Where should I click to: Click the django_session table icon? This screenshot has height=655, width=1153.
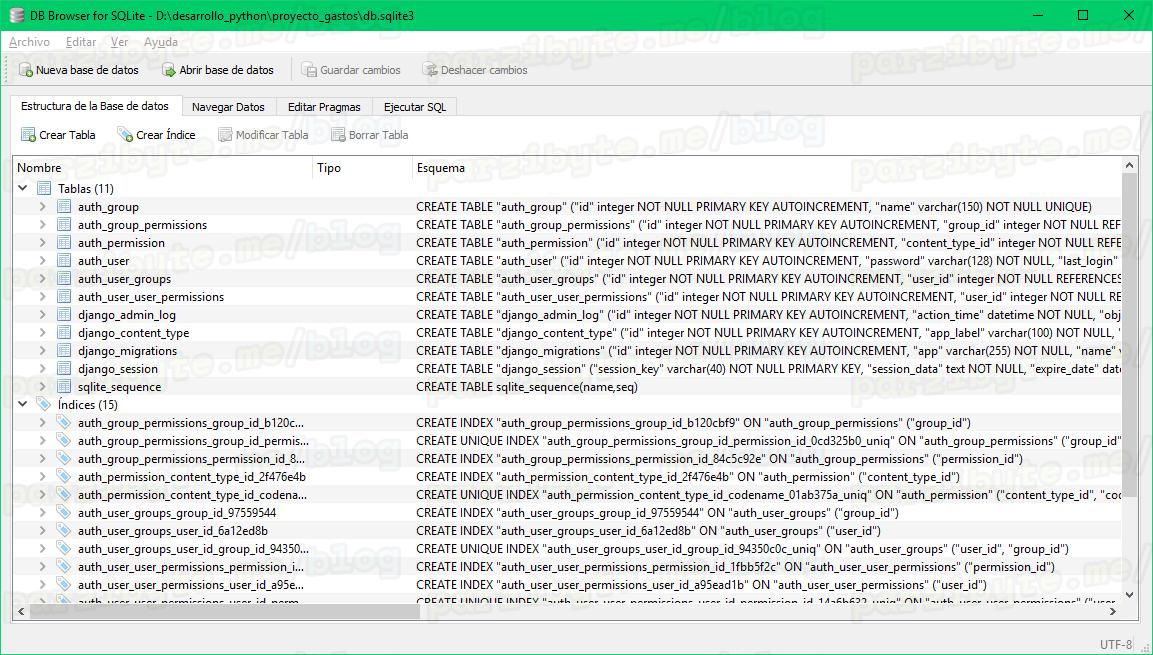pos(64,369)
